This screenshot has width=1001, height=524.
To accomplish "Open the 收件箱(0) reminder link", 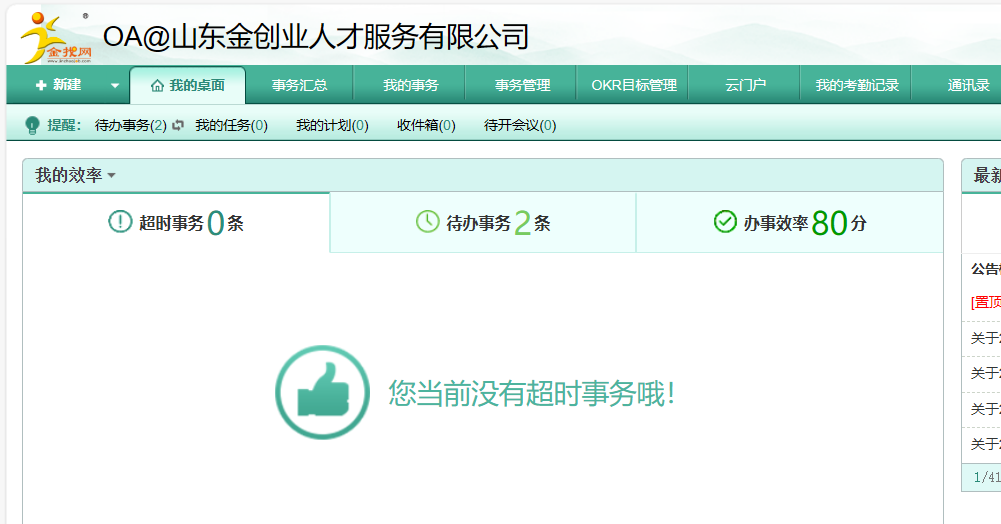I will 426,125.
